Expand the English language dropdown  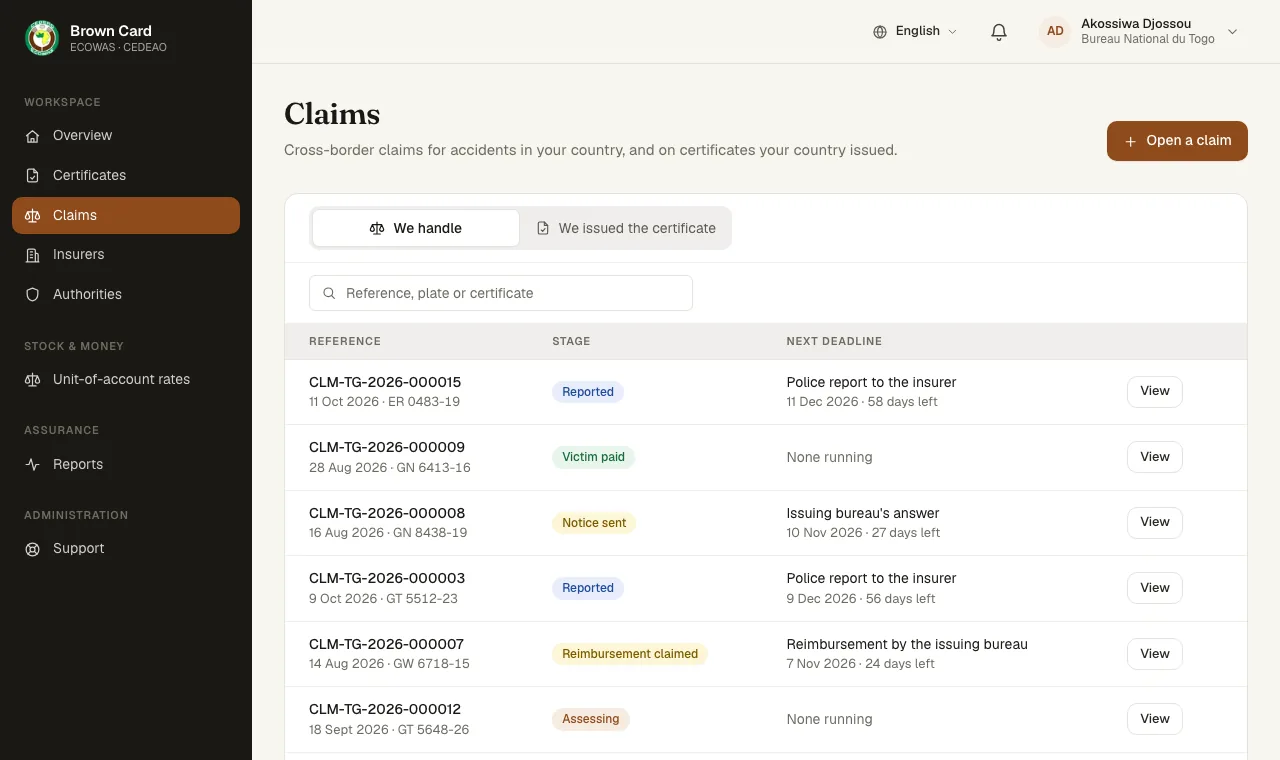915,32
